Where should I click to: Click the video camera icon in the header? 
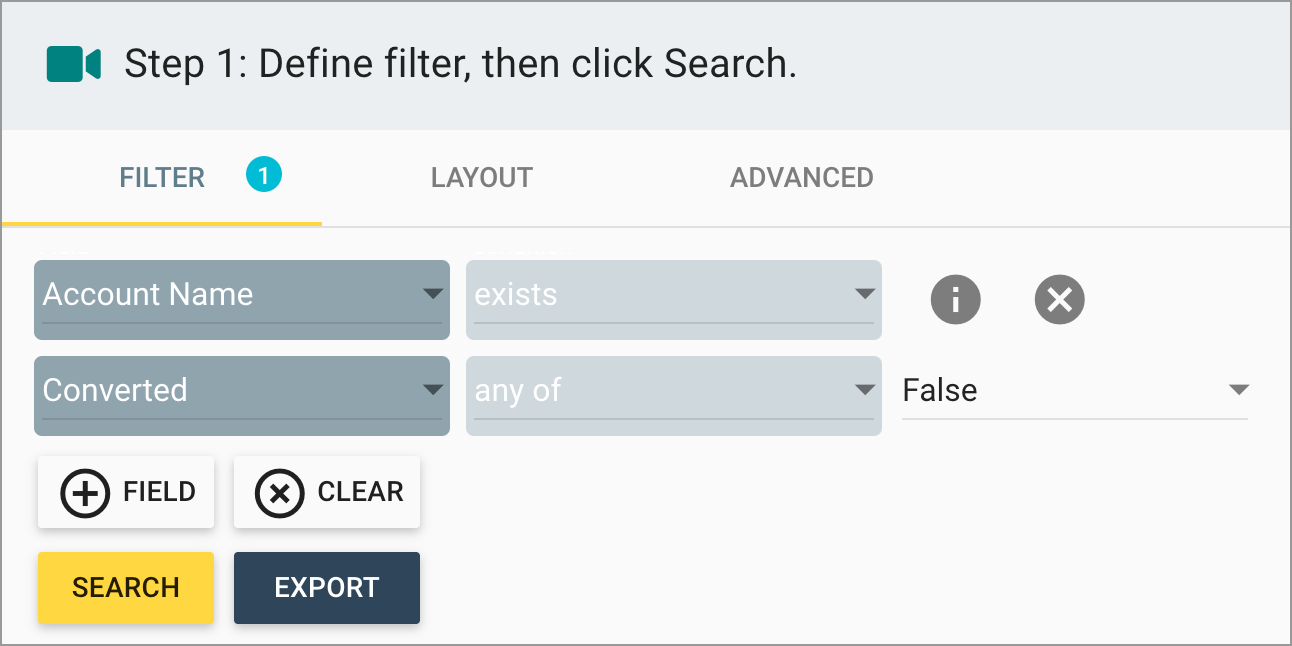click(72, 64)
